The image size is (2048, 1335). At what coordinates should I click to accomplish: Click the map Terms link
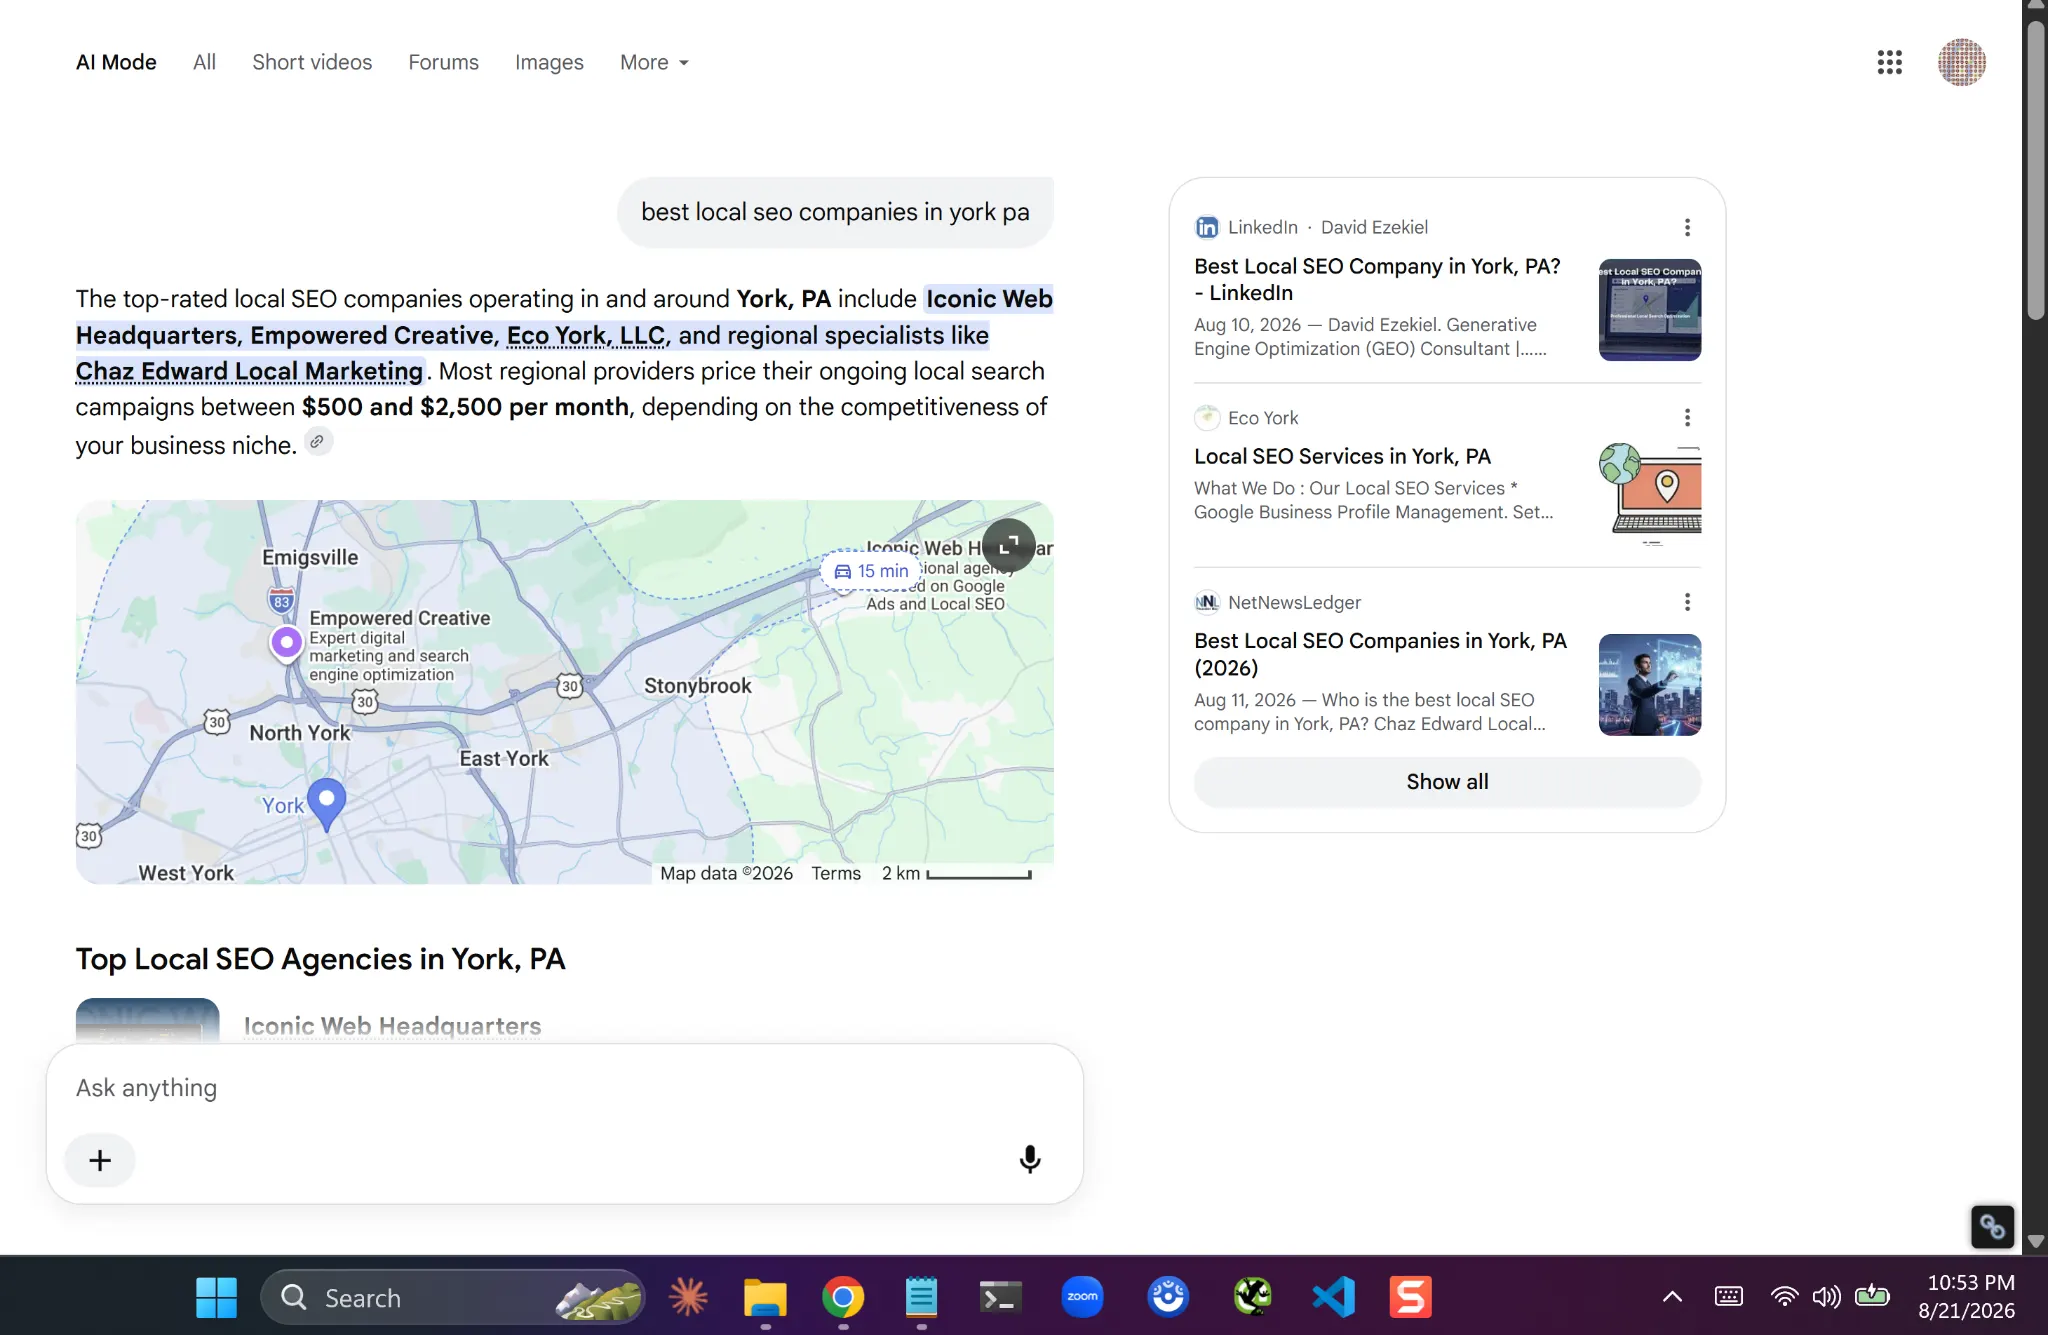point(836,873)
